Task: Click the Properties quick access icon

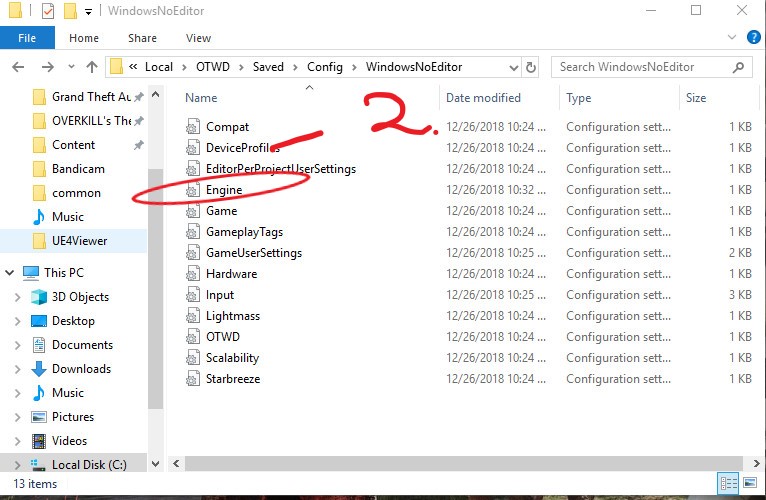Action: (48, 10)
